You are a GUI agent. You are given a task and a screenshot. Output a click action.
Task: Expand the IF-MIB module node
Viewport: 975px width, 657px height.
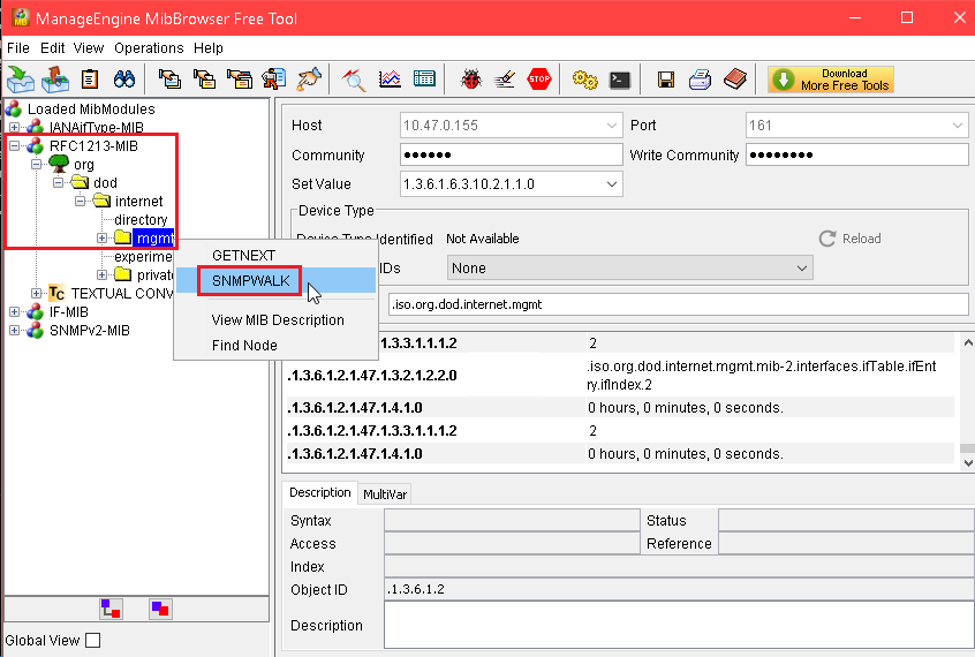click(14, 312)
